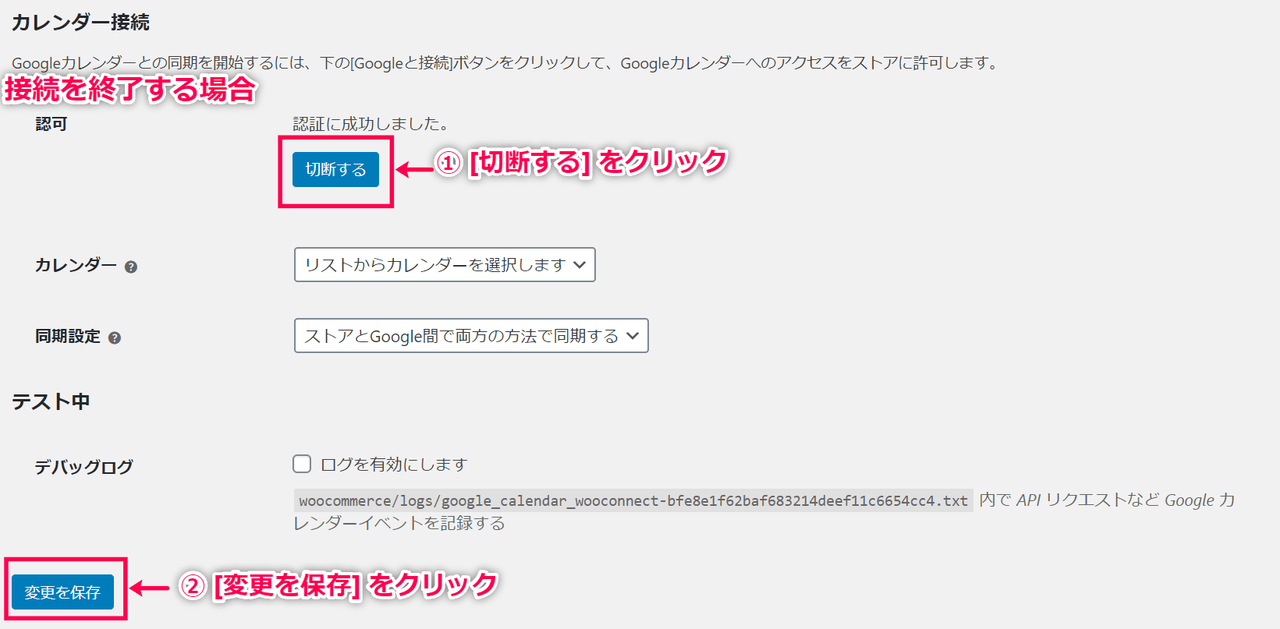
Task: Open the カレンダー selection dropdown
Action: [x=445, y=265]
